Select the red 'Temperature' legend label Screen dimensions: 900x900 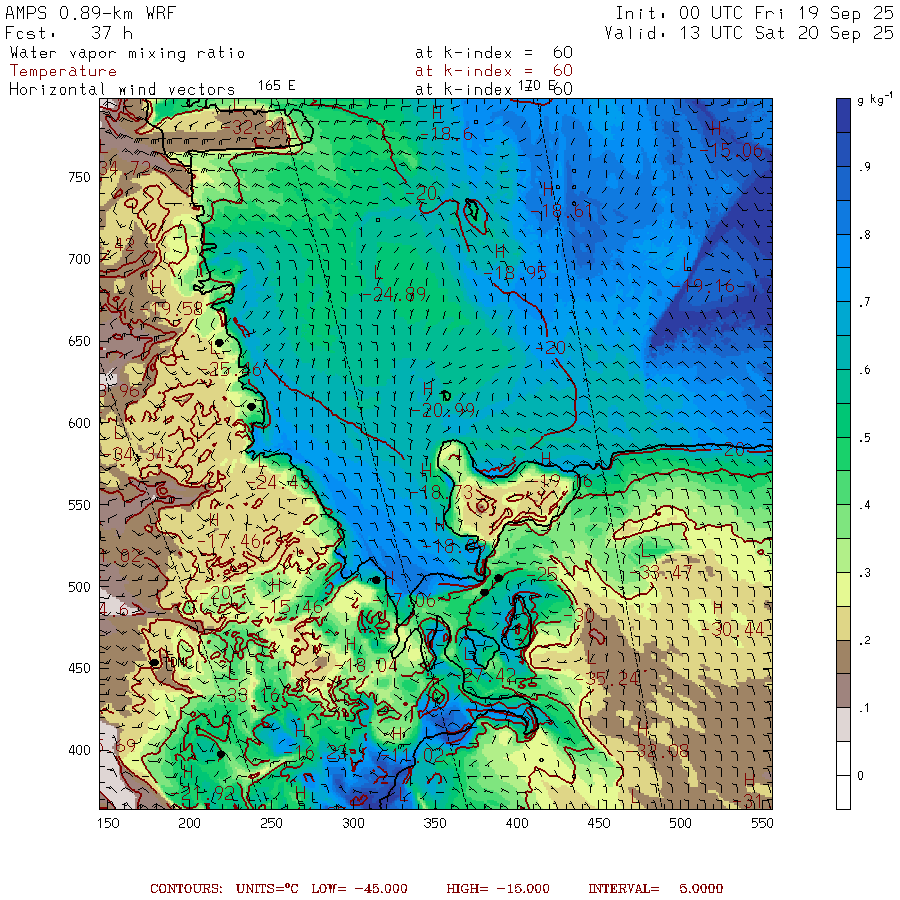coord(63,71)
